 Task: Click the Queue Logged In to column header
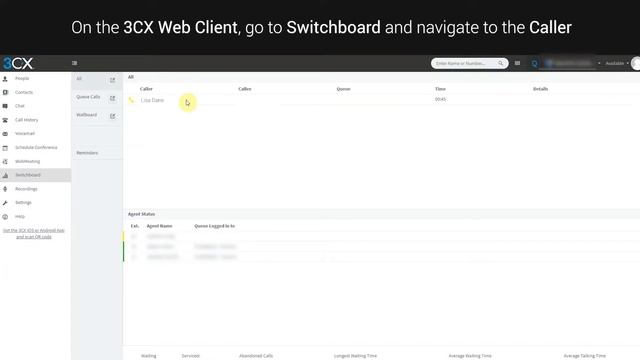tap(214, 226)
